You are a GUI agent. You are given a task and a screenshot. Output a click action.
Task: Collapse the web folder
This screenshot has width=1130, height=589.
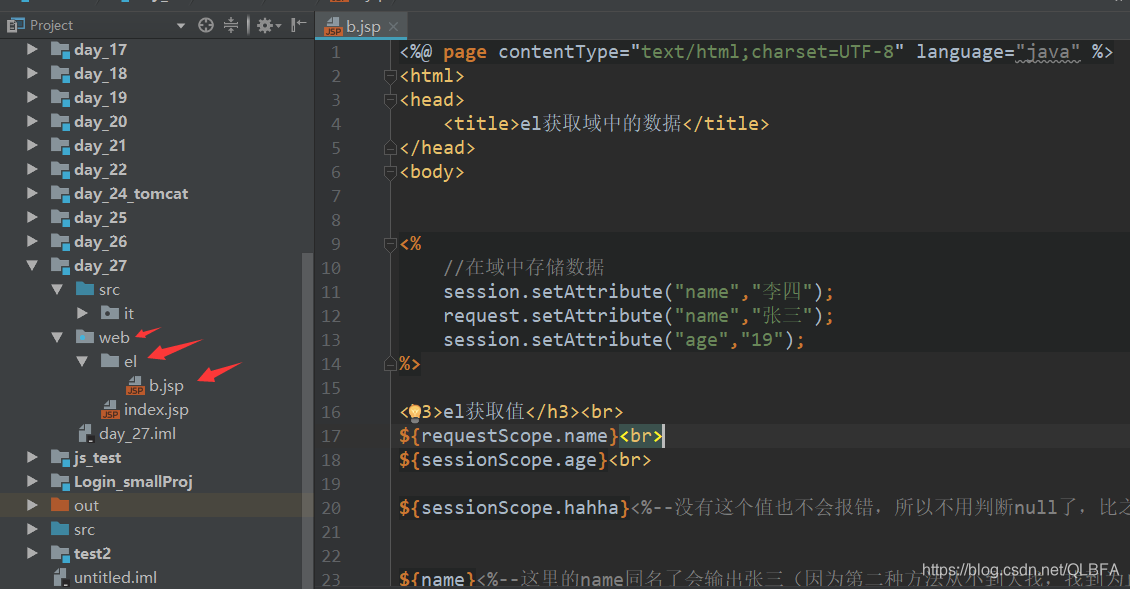[x=57, y=337]
